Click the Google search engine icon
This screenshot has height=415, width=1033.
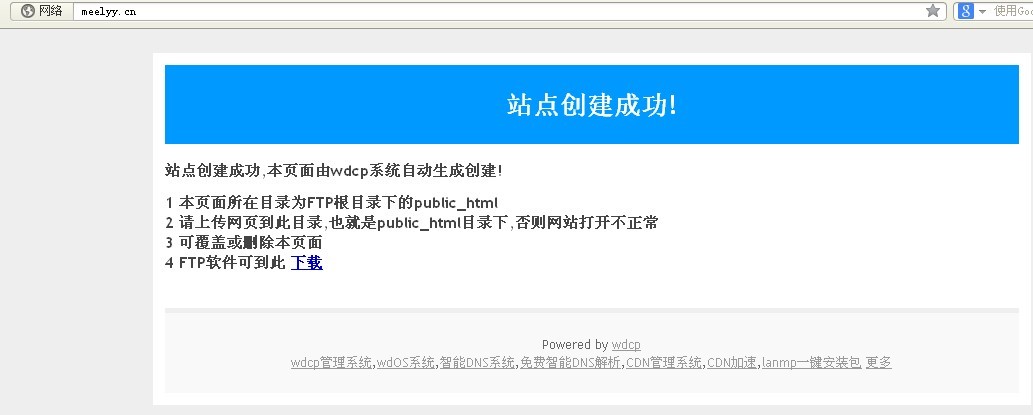tap(966, 11)
